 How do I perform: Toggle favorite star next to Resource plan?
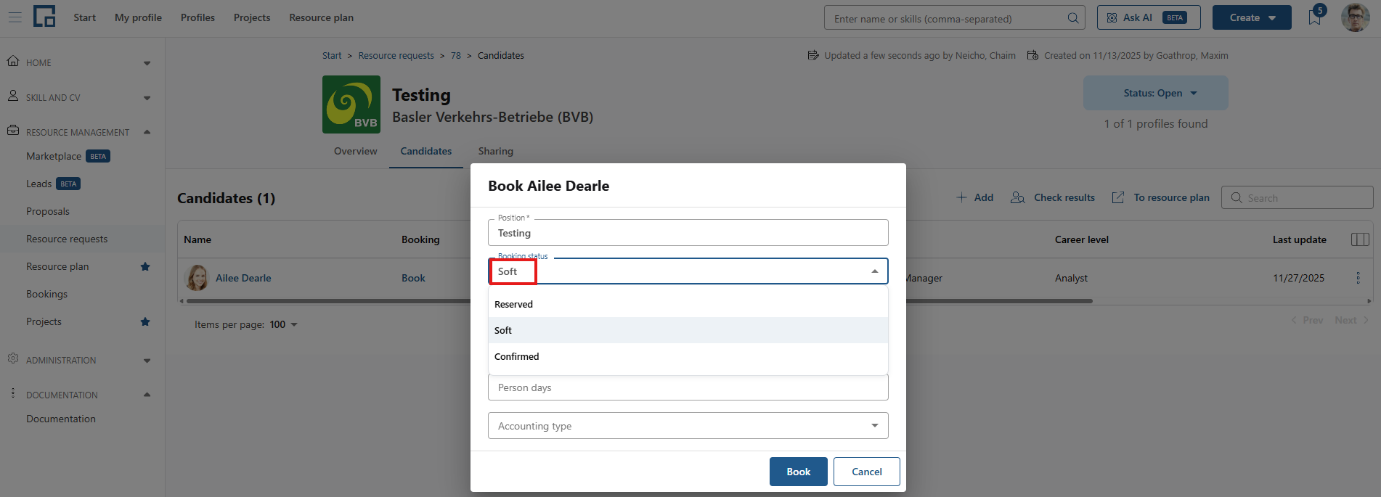(x=145, y=267)
